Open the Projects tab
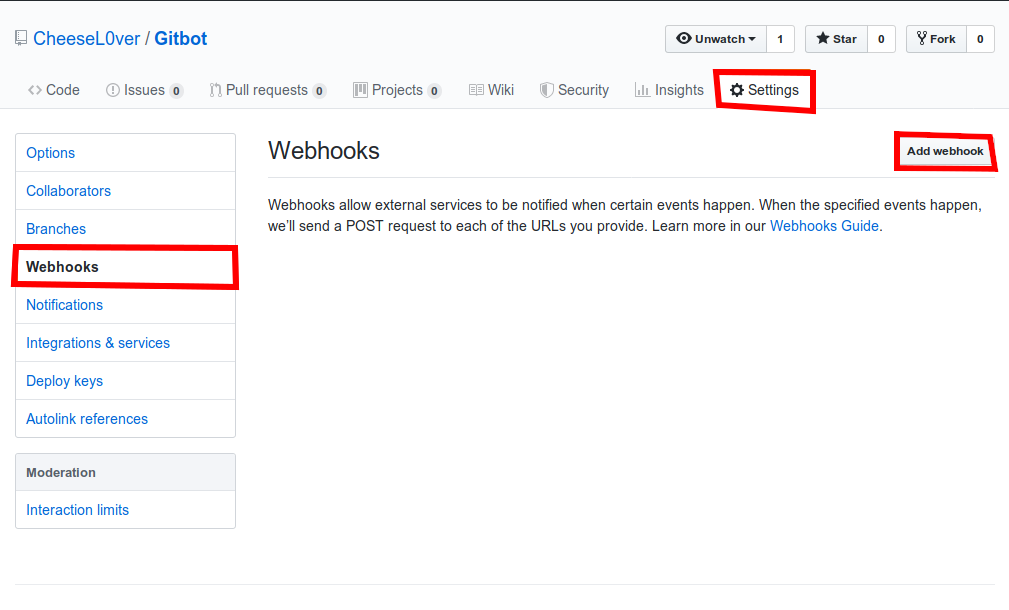The height and width of the screenshot is (610, 1009). 397,90
